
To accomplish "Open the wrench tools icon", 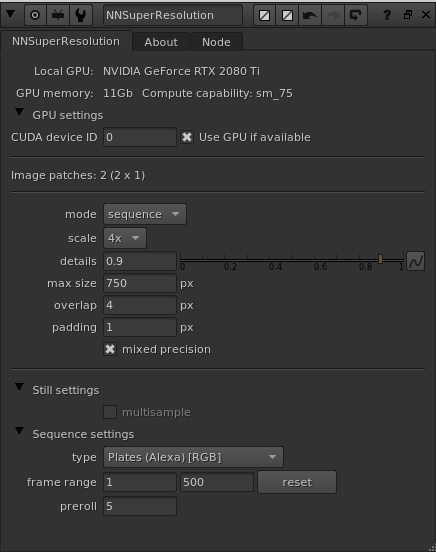I will coord(81,15).
